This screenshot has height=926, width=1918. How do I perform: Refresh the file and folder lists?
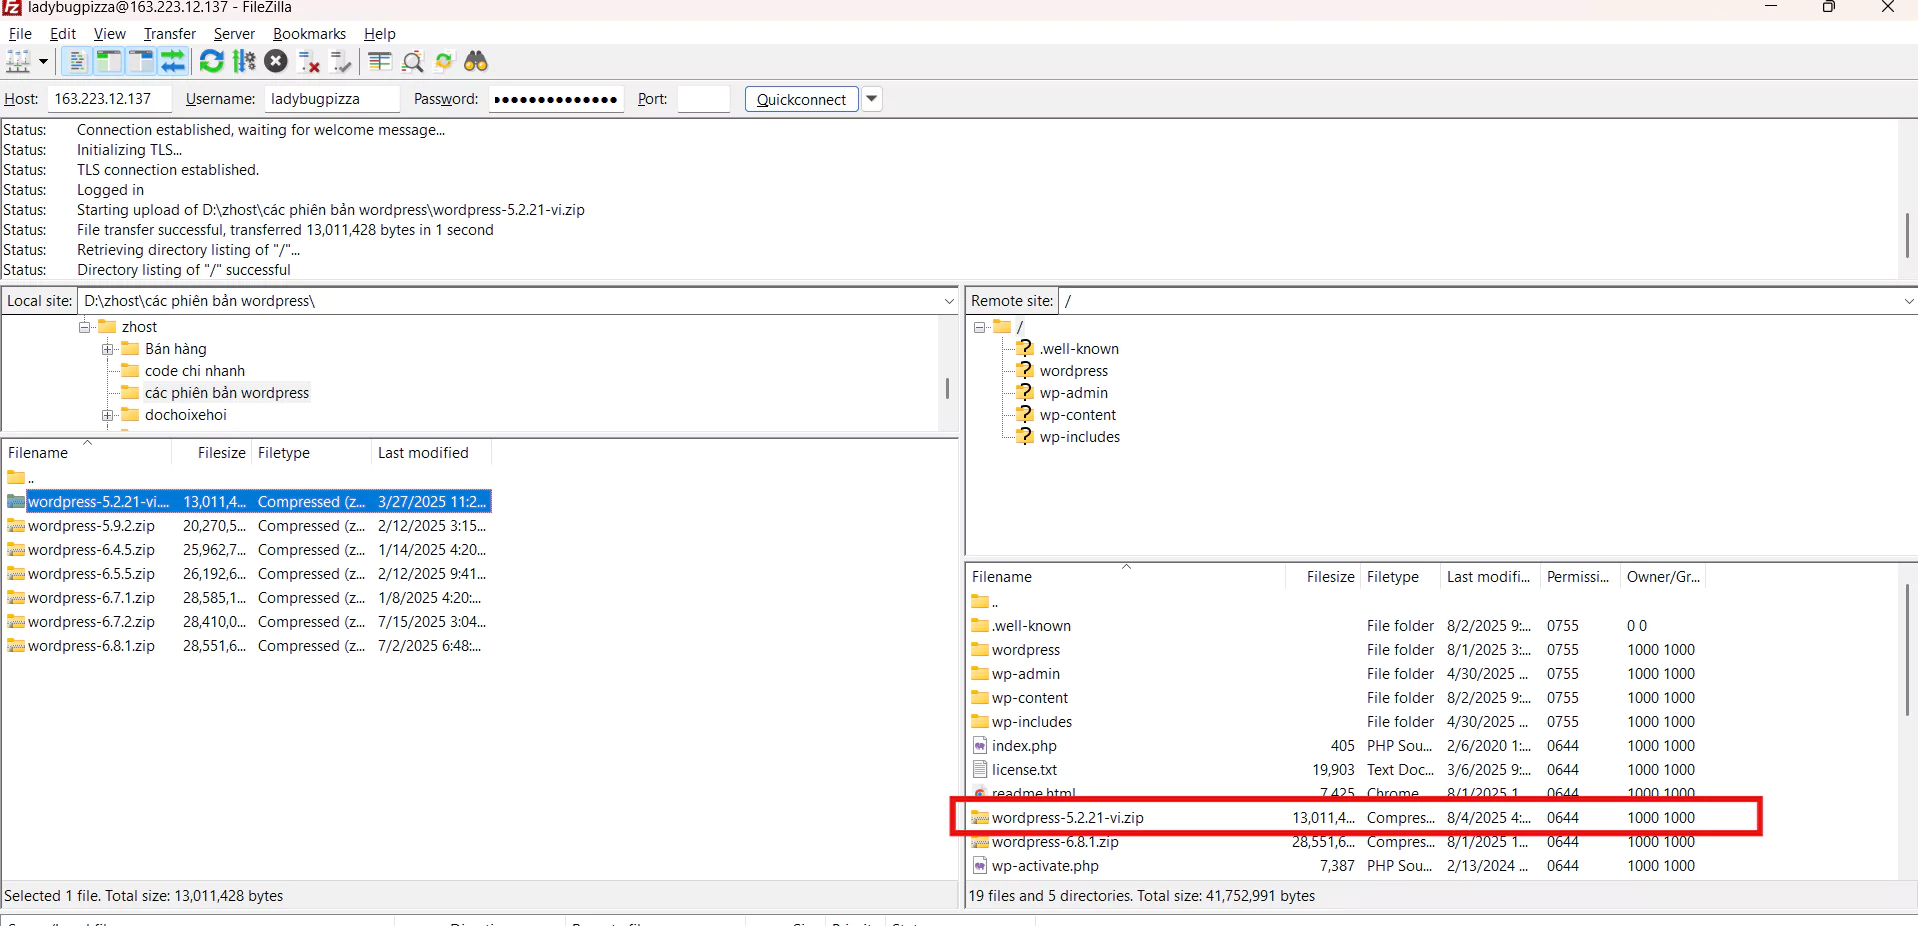point(211,62)
